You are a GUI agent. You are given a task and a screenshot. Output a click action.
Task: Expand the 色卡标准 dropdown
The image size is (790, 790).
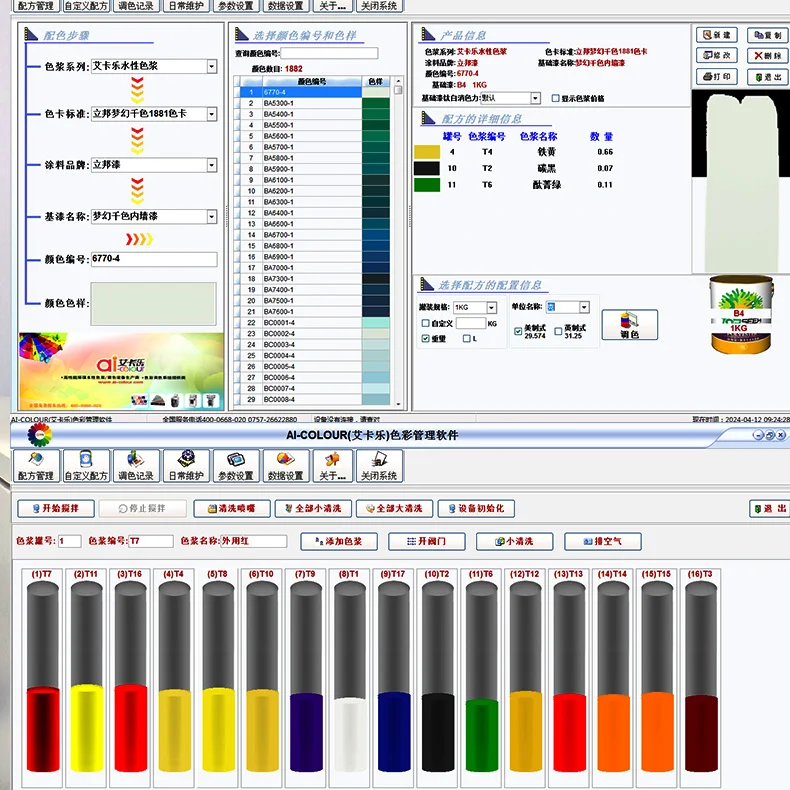tap(212, 114)
